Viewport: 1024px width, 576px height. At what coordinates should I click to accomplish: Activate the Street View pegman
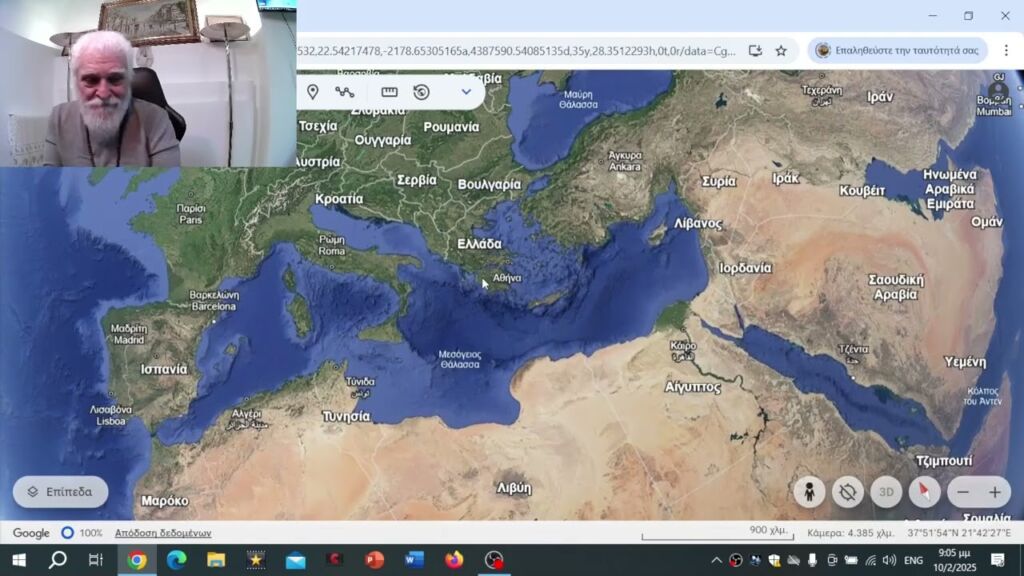(809, 492)
